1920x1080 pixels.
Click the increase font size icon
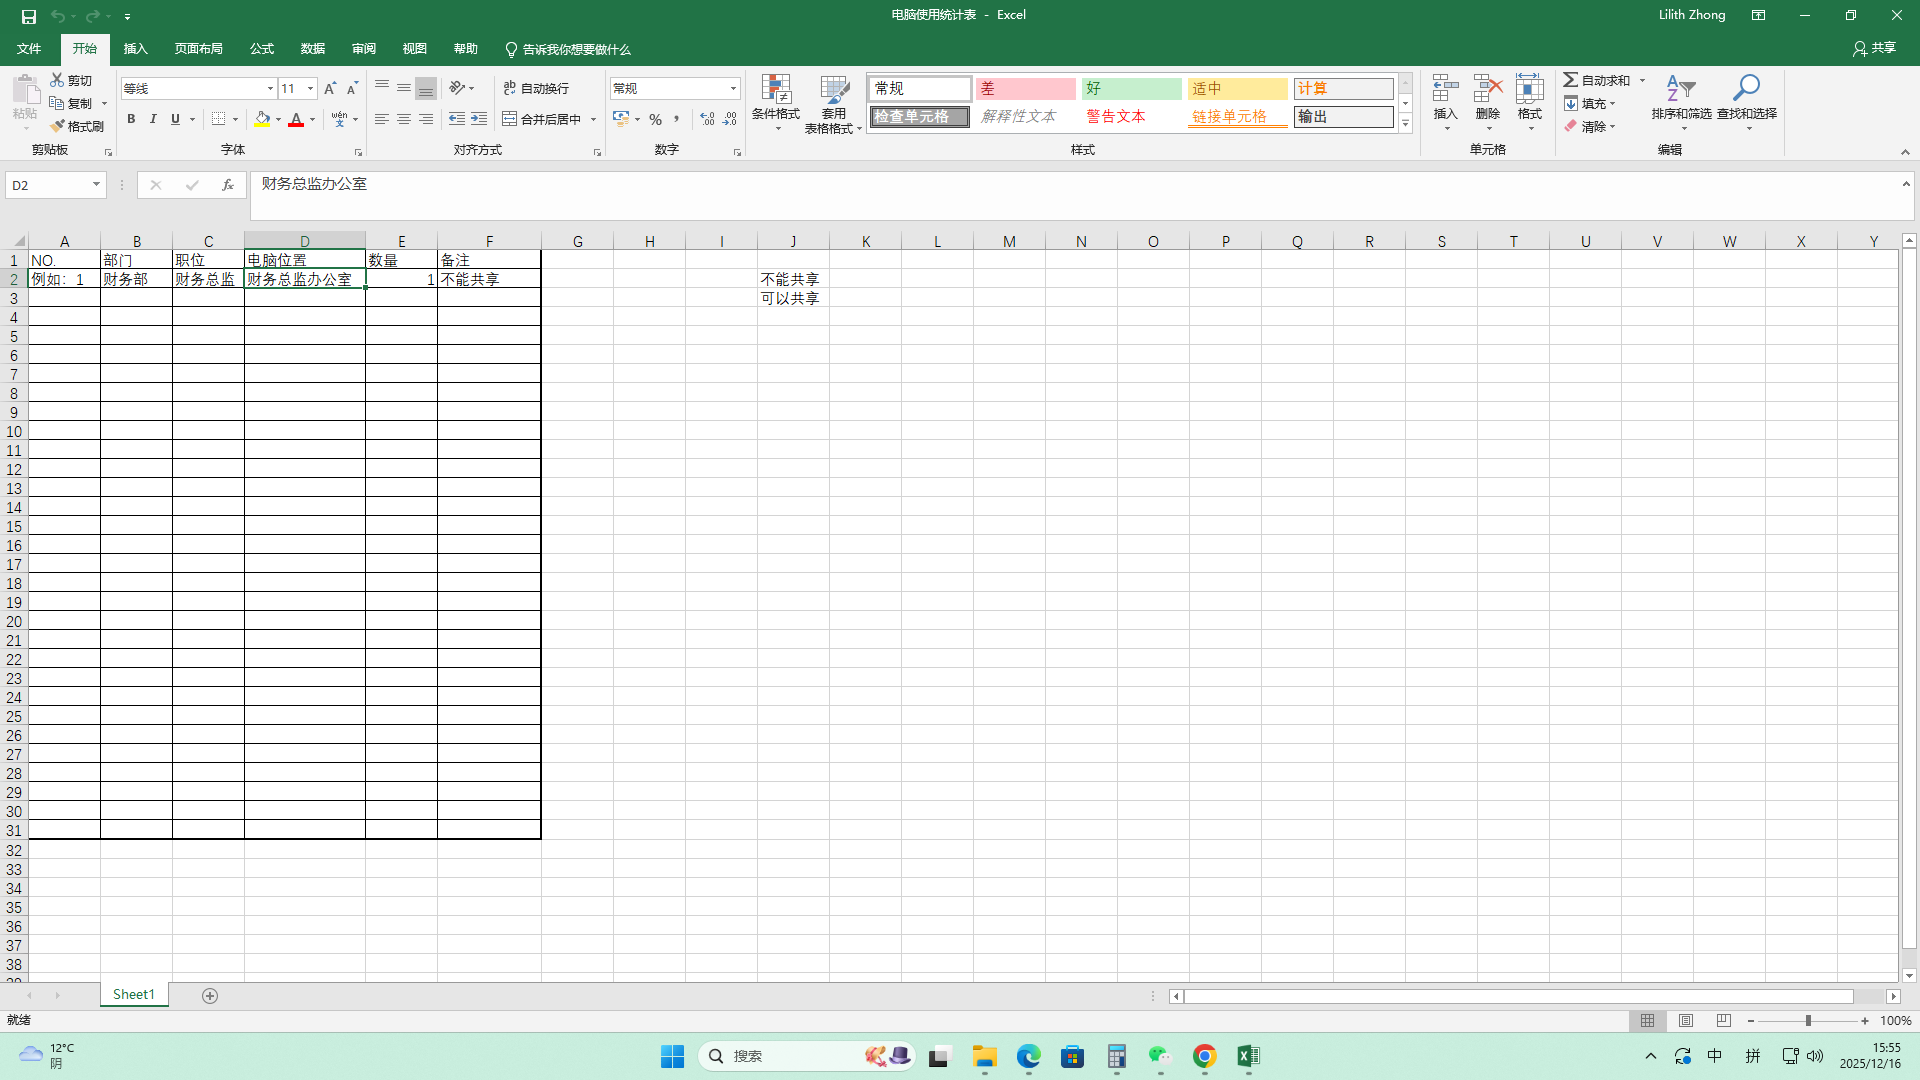[x=330, y=89]
